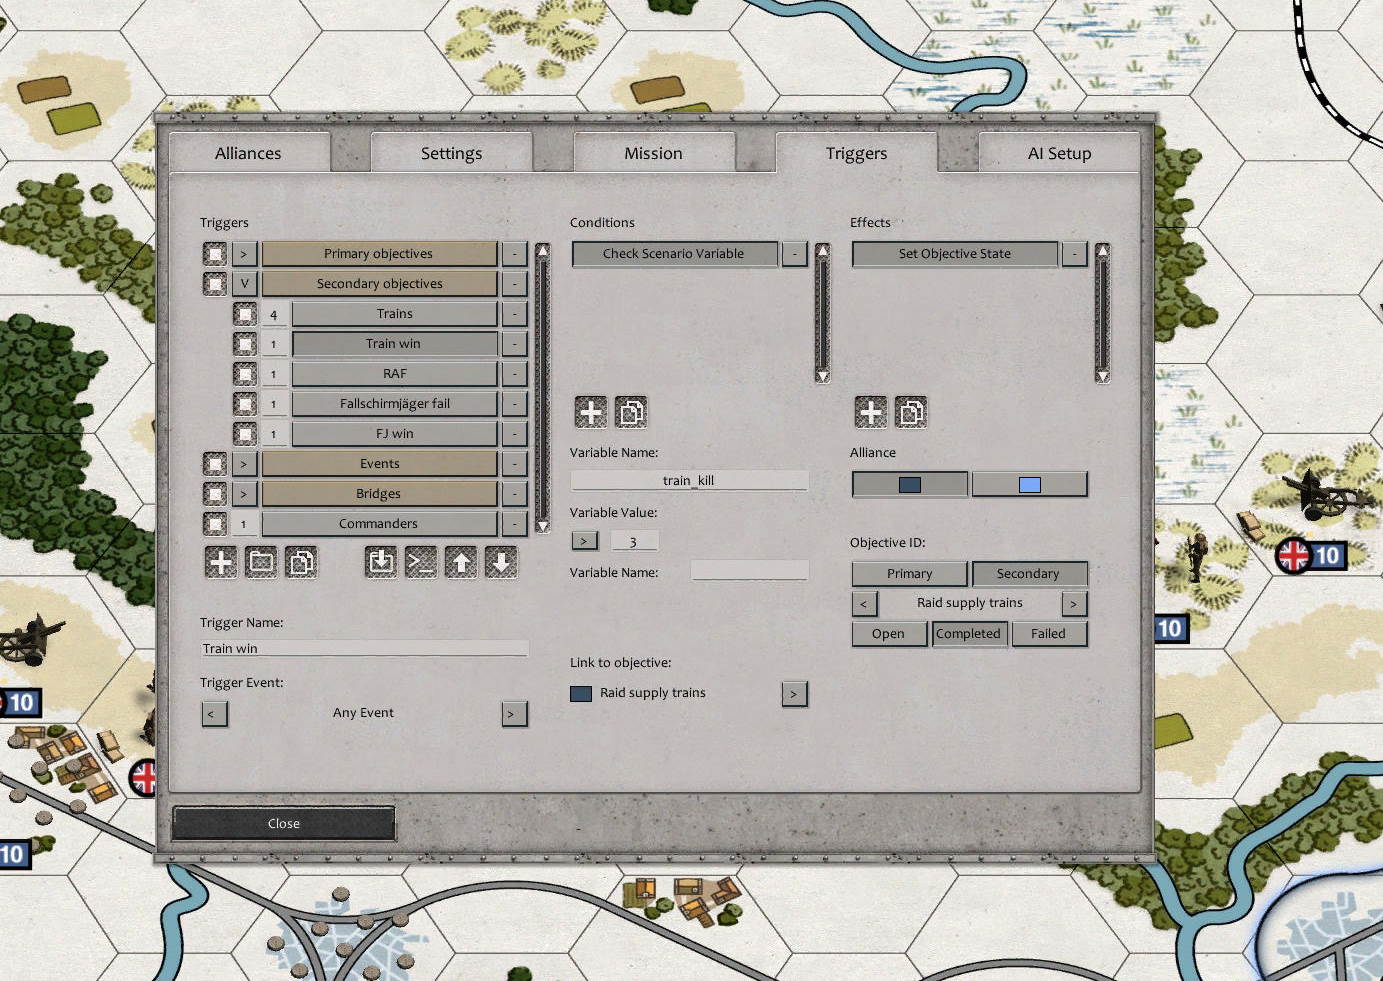Set objective state to Open
Image resolution: width=1383 pixels, height=981 pixels.
[x=889, y=634]
